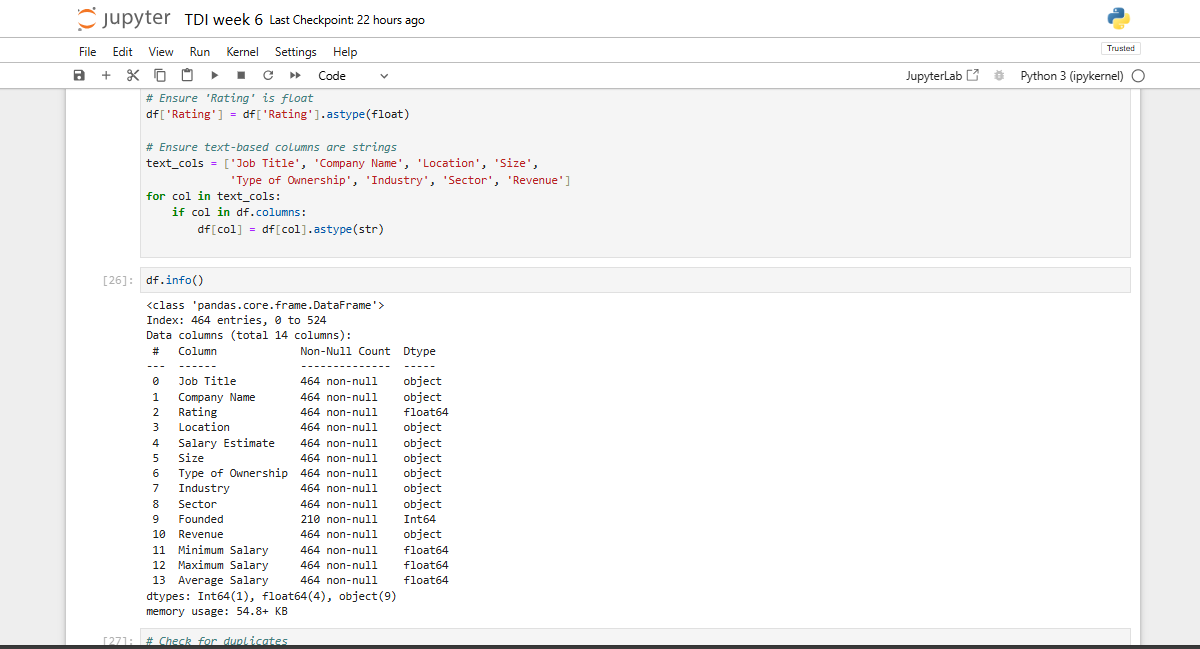The height and width of the screenshot is (649, 1200).
Task: Open the Run menu
Action: tap(200, 52)
